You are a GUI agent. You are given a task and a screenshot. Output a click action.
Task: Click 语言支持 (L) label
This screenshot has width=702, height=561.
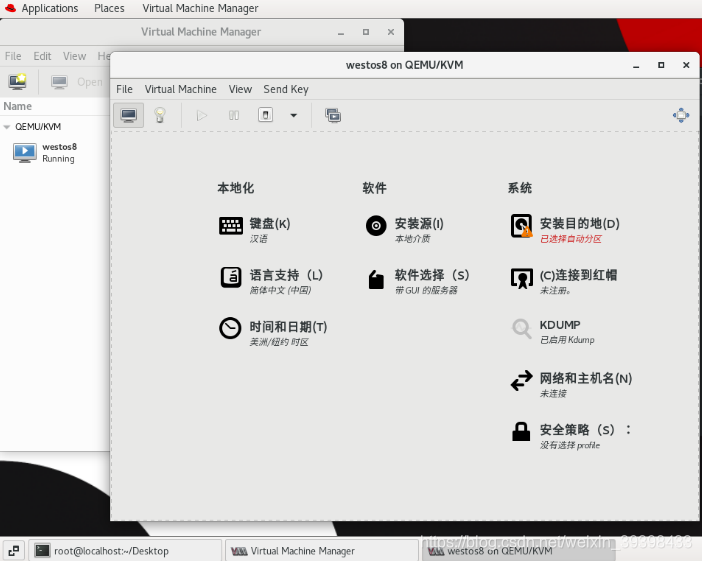click(286, 275)
